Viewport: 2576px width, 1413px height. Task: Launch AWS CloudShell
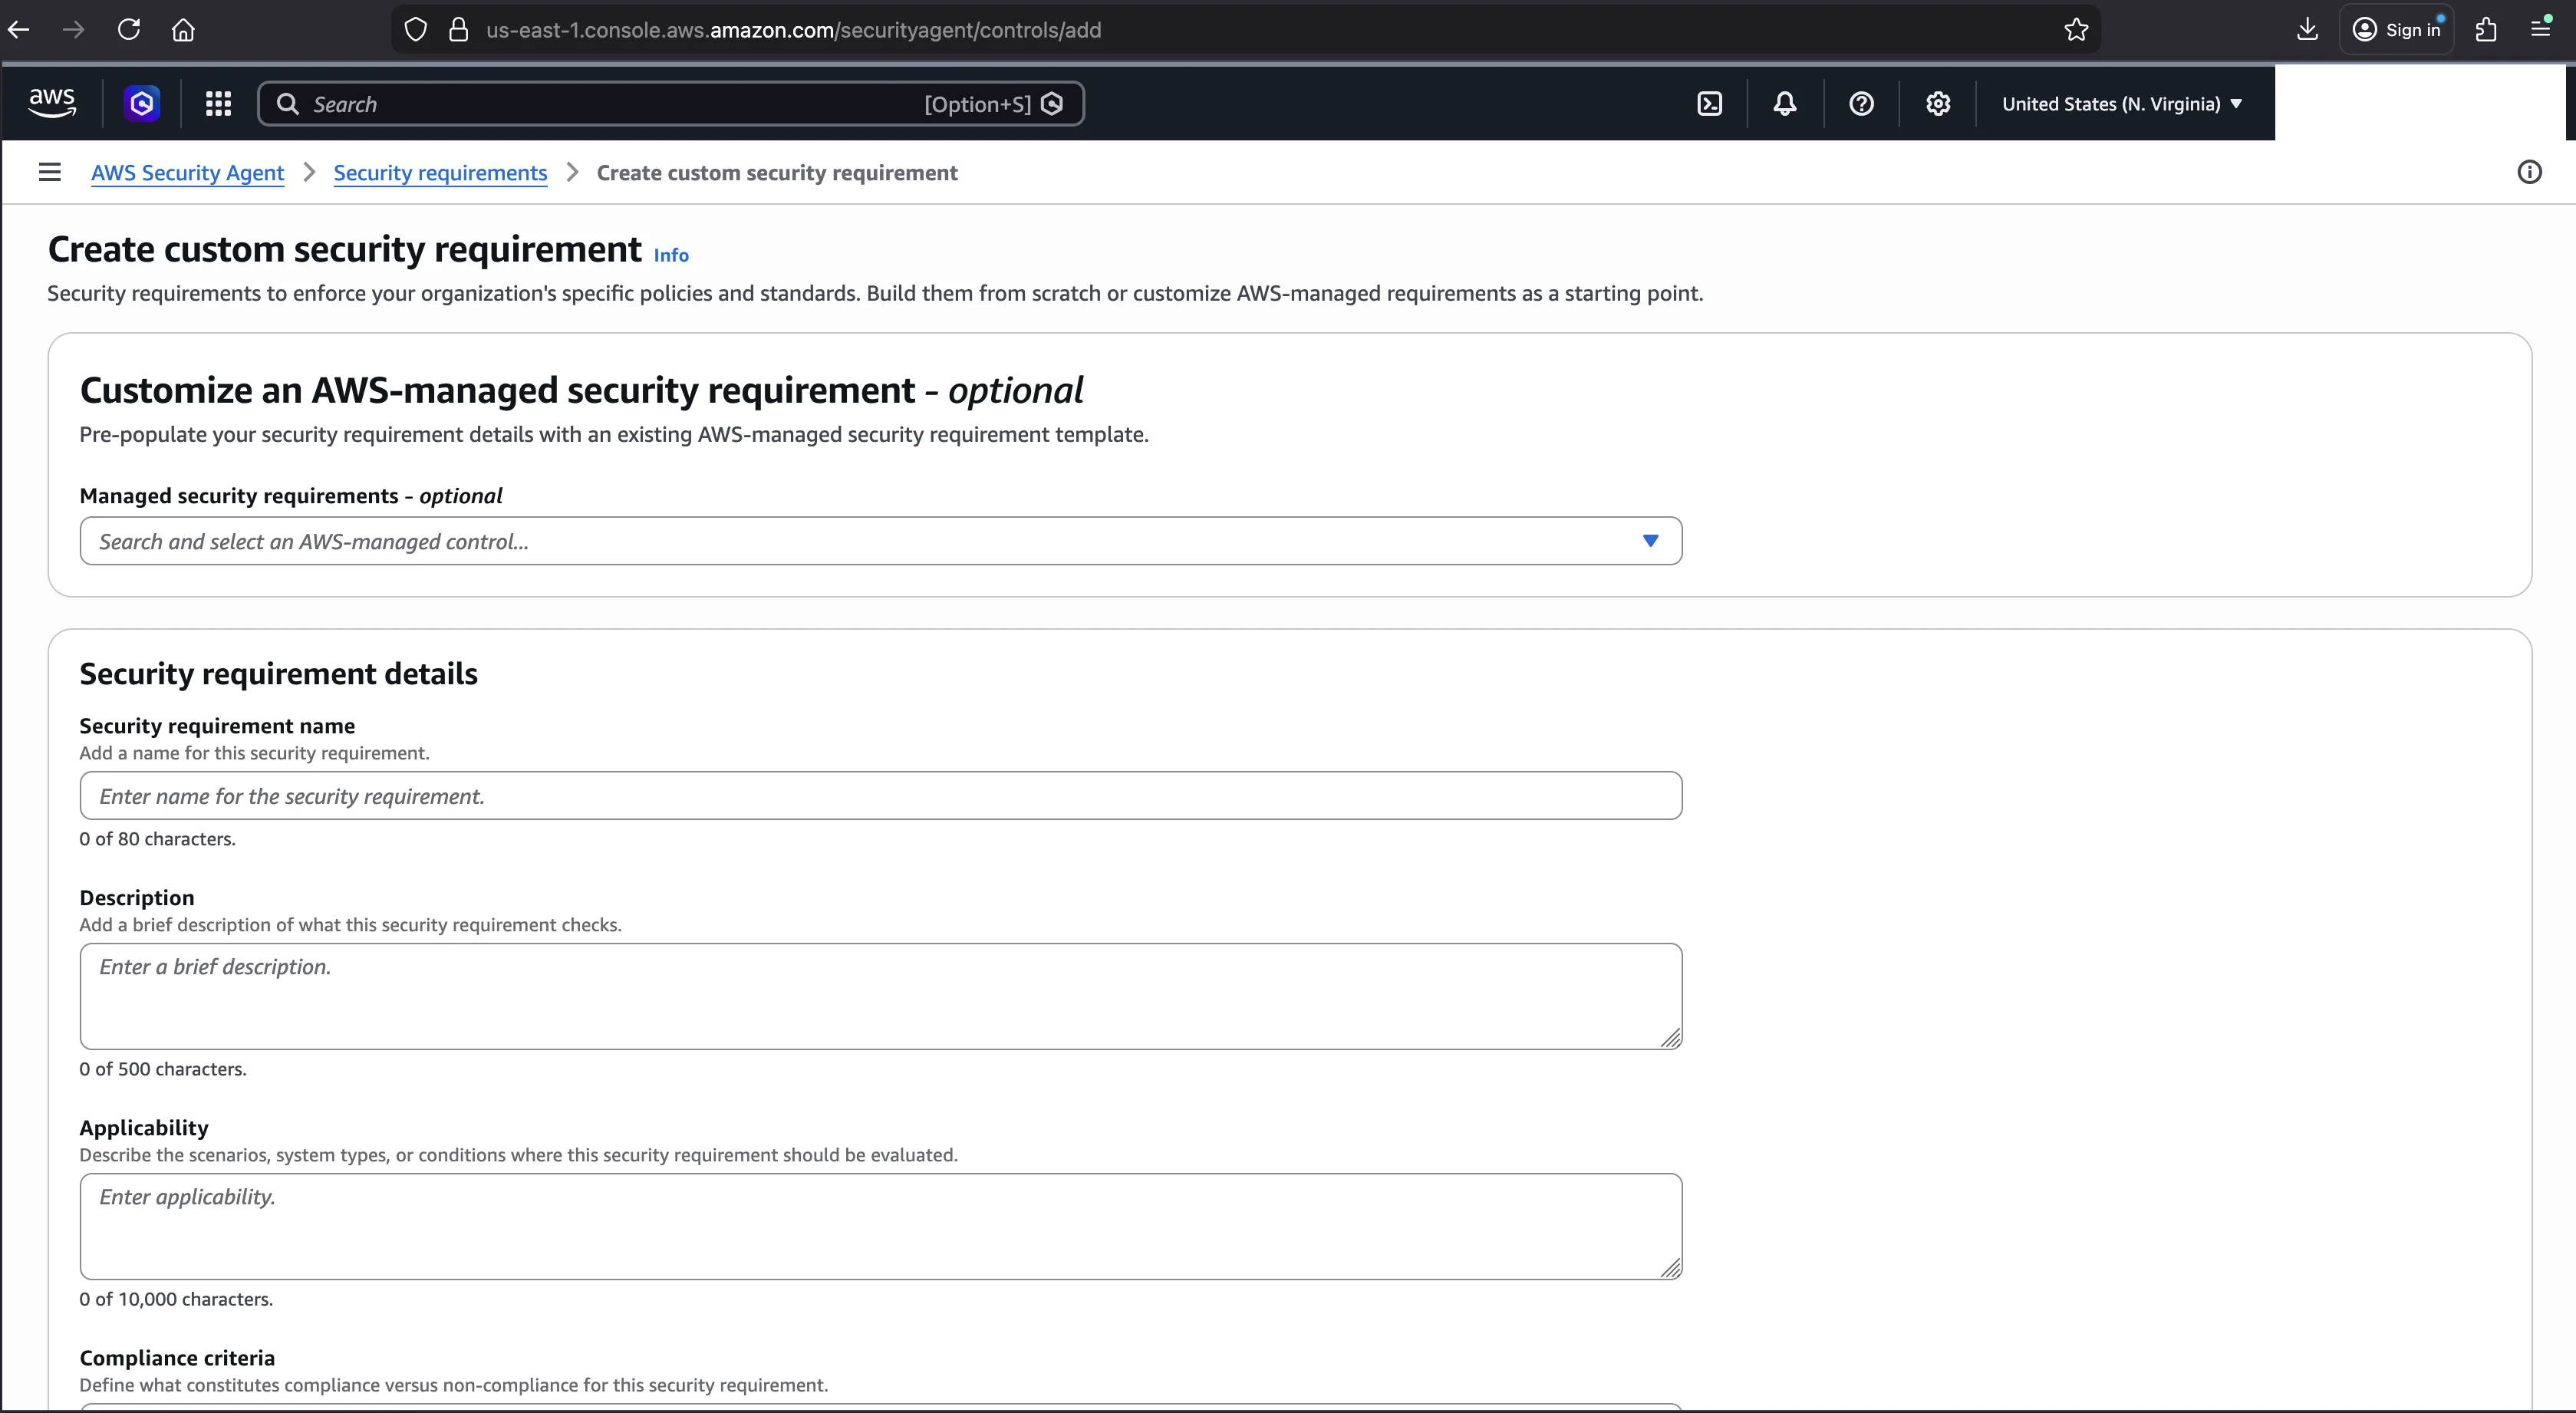click(x=1710, y=104)
